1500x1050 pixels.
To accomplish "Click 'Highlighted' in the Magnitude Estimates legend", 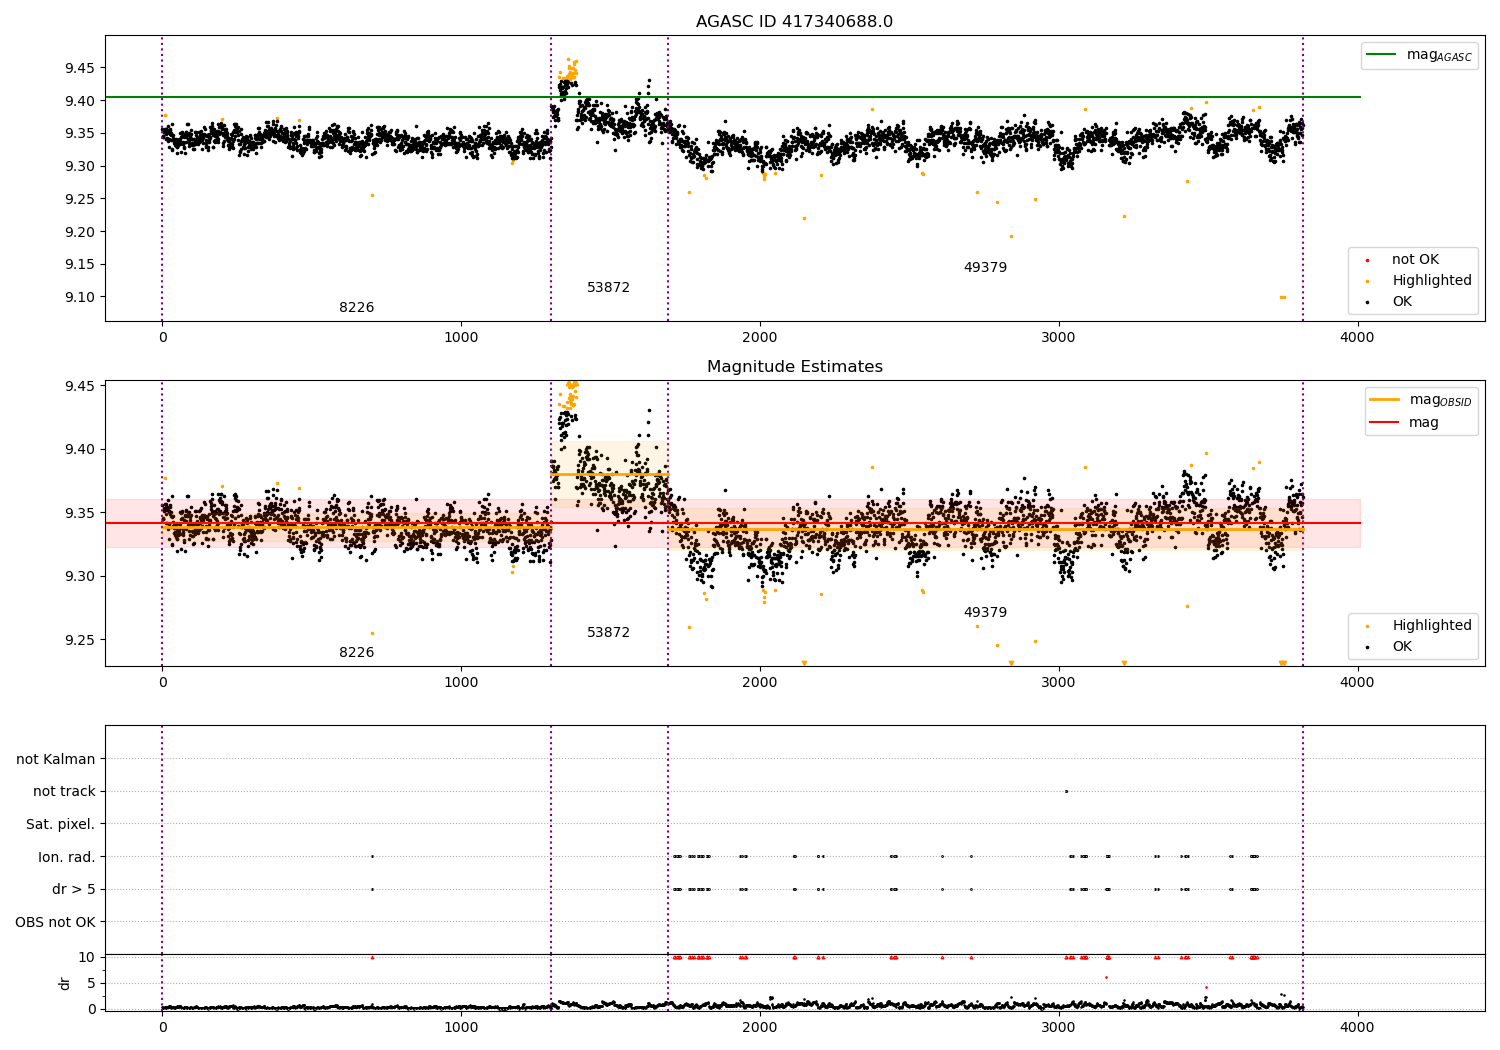I will click(1432, 626).
